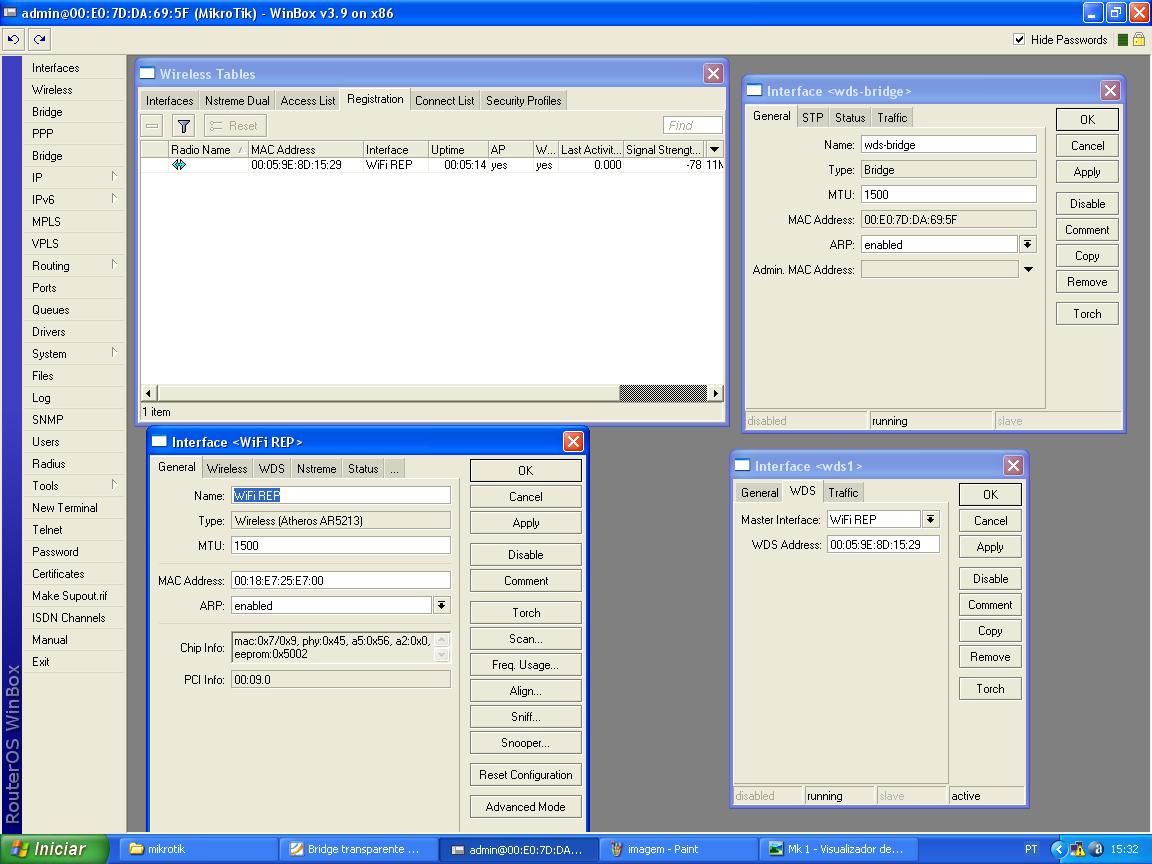The width and height of the screenshot is (1152, 864).
Task: Click the tray expand arrow icon
Action: 1058,849
